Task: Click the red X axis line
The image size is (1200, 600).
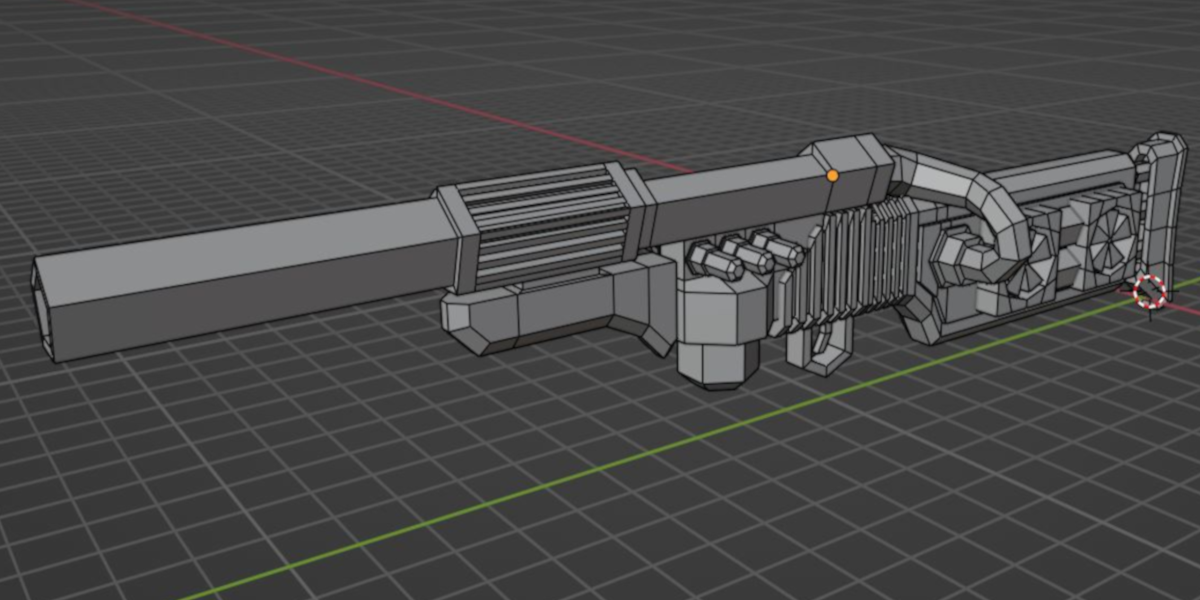Action: click(400, 88)
